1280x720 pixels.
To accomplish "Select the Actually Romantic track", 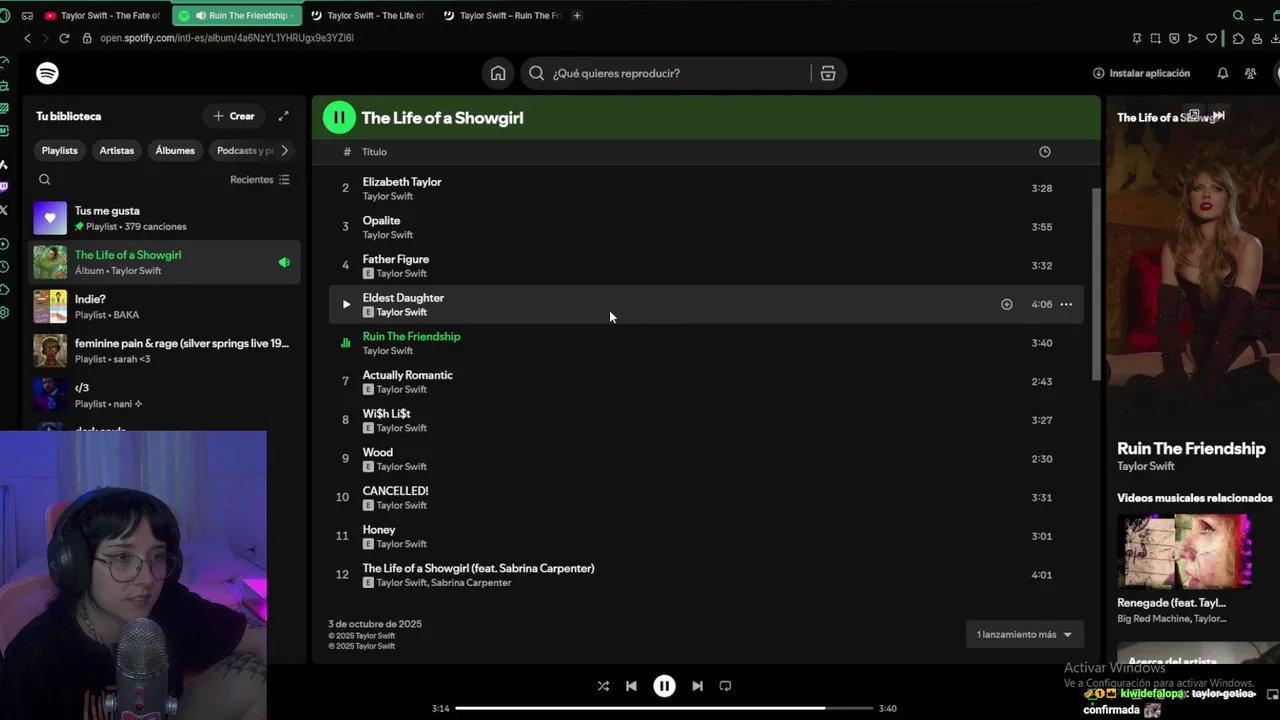I will coord(706,381).
